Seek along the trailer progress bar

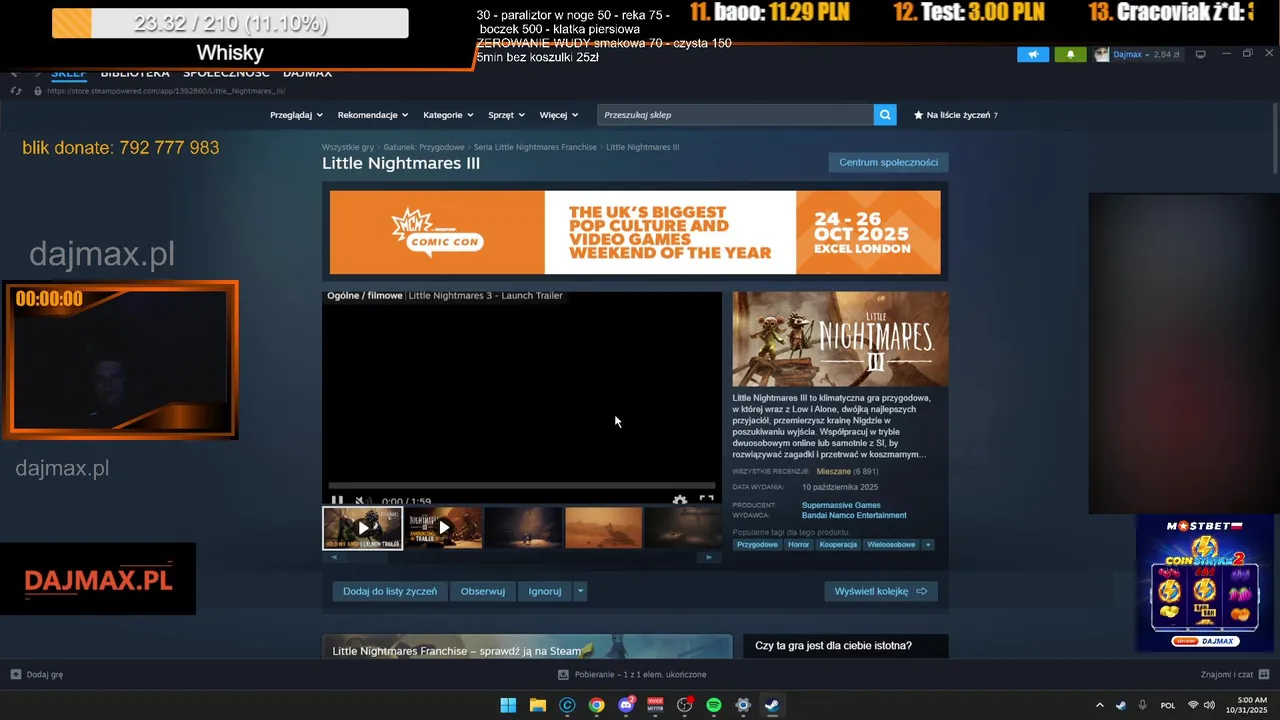(522, 486)
